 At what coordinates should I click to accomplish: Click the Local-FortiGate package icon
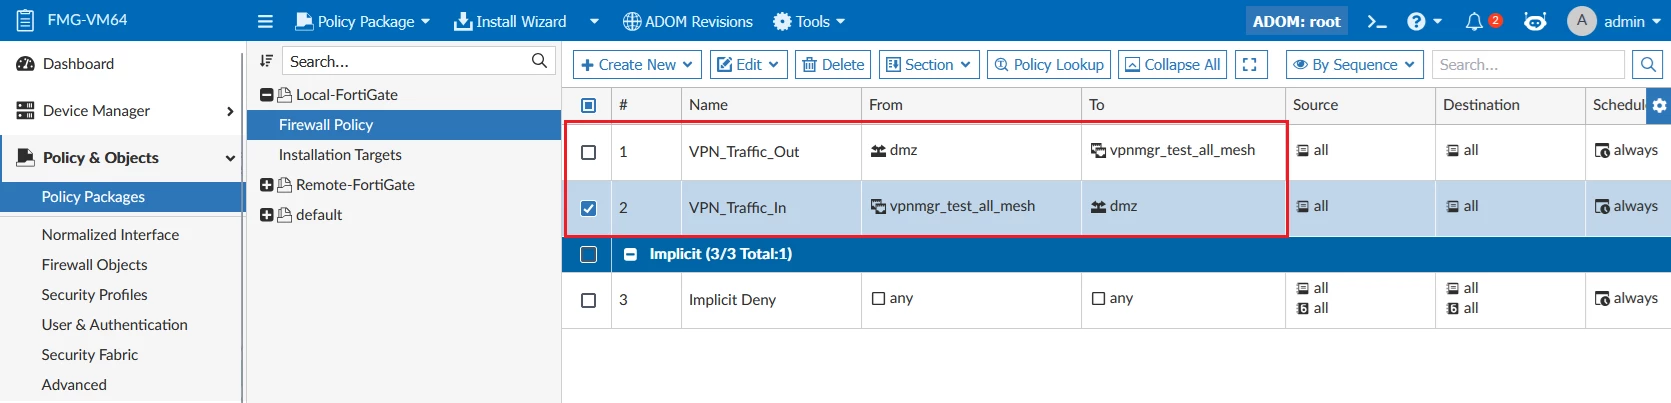tap(284, 95)
